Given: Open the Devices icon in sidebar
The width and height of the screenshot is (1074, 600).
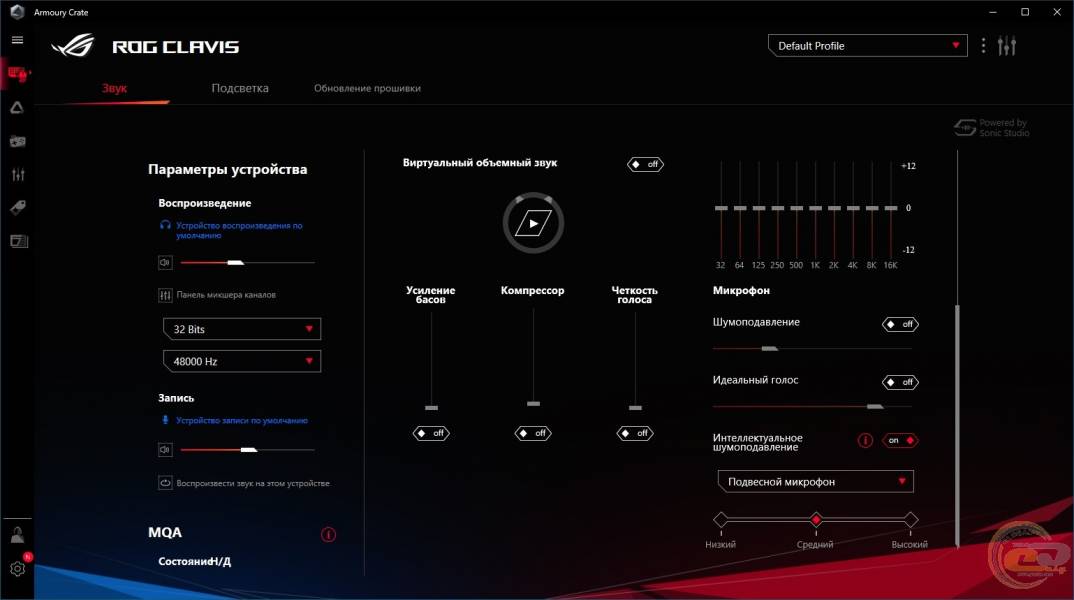Looking at the screenshot, I should click(x=18, y=73).
